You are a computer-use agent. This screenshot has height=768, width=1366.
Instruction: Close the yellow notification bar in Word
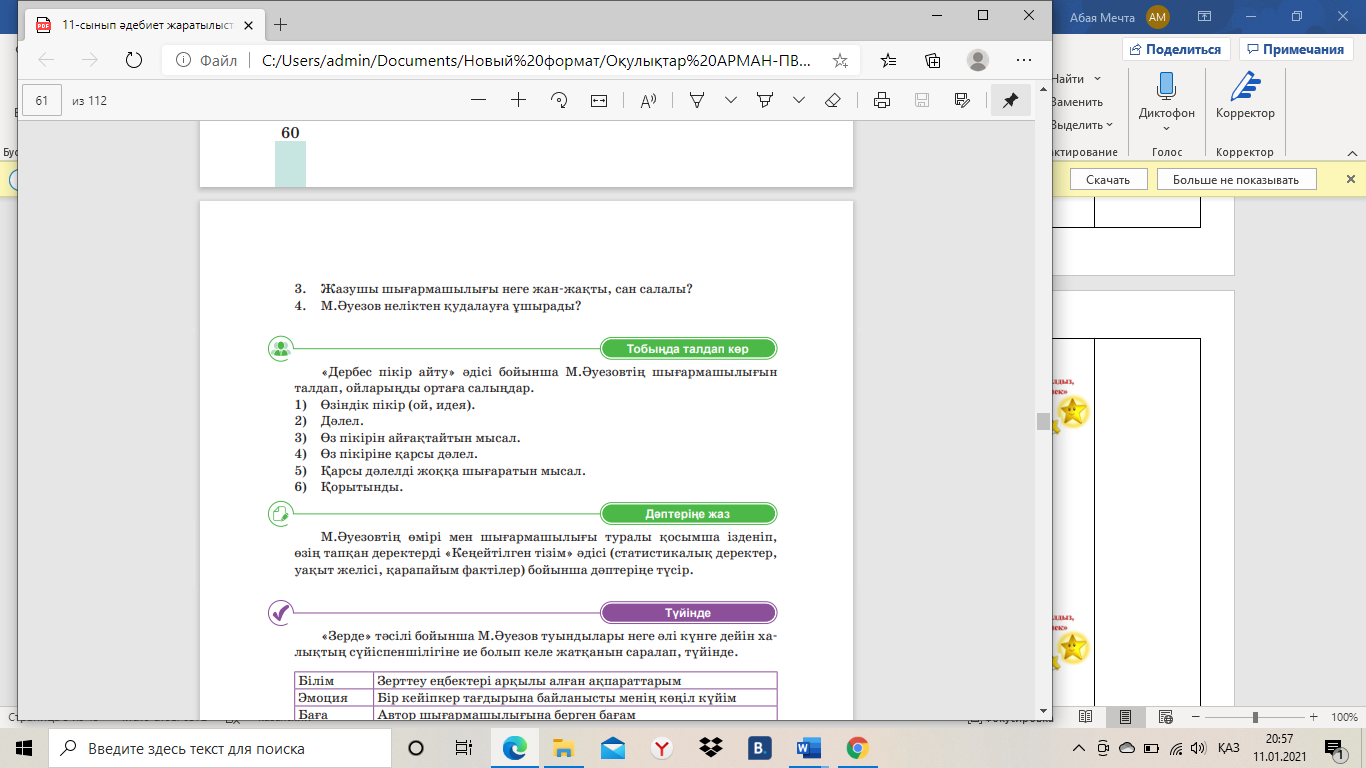(1350, 180)
